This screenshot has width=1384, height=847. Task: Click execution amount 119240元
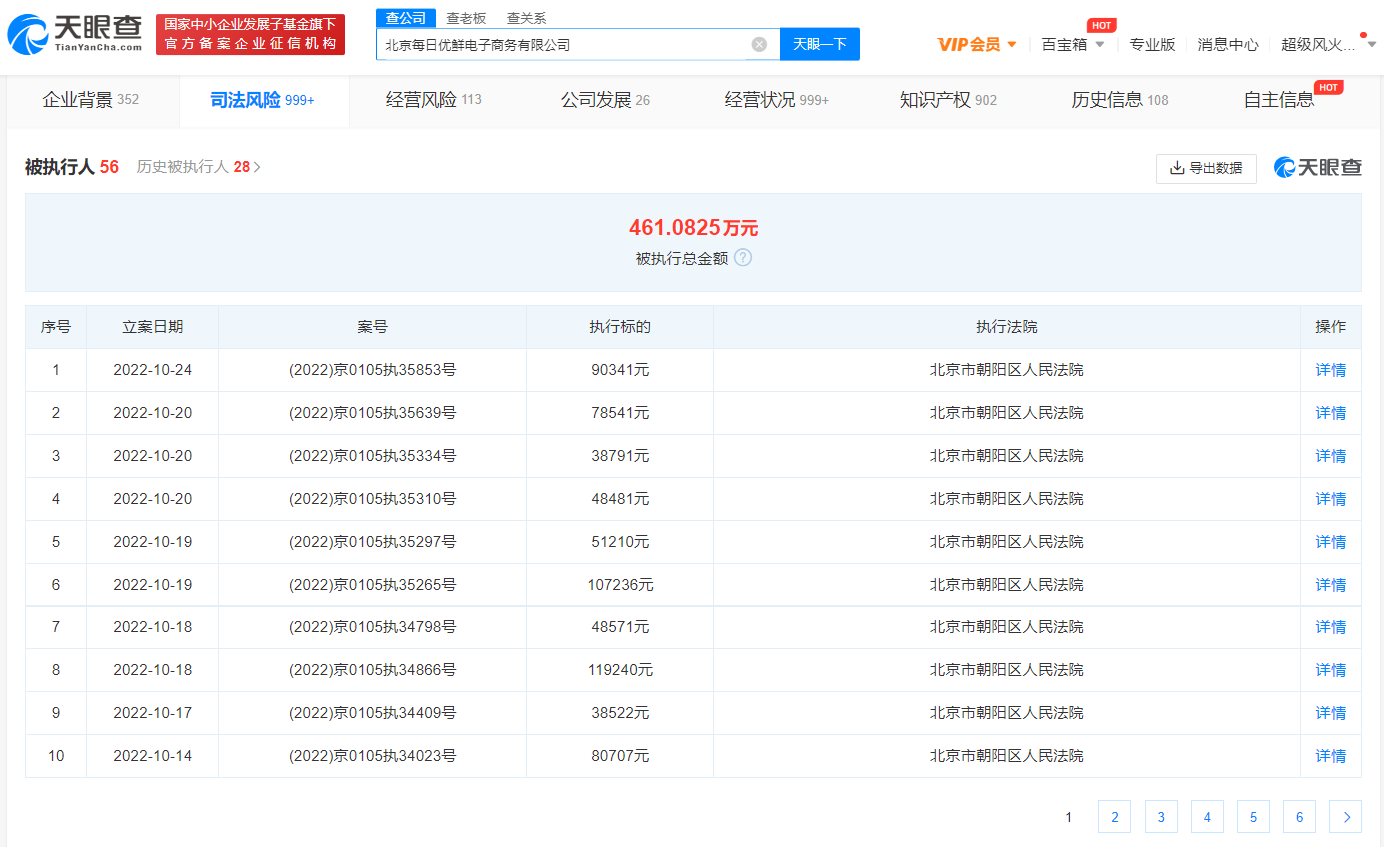point(620,670)
